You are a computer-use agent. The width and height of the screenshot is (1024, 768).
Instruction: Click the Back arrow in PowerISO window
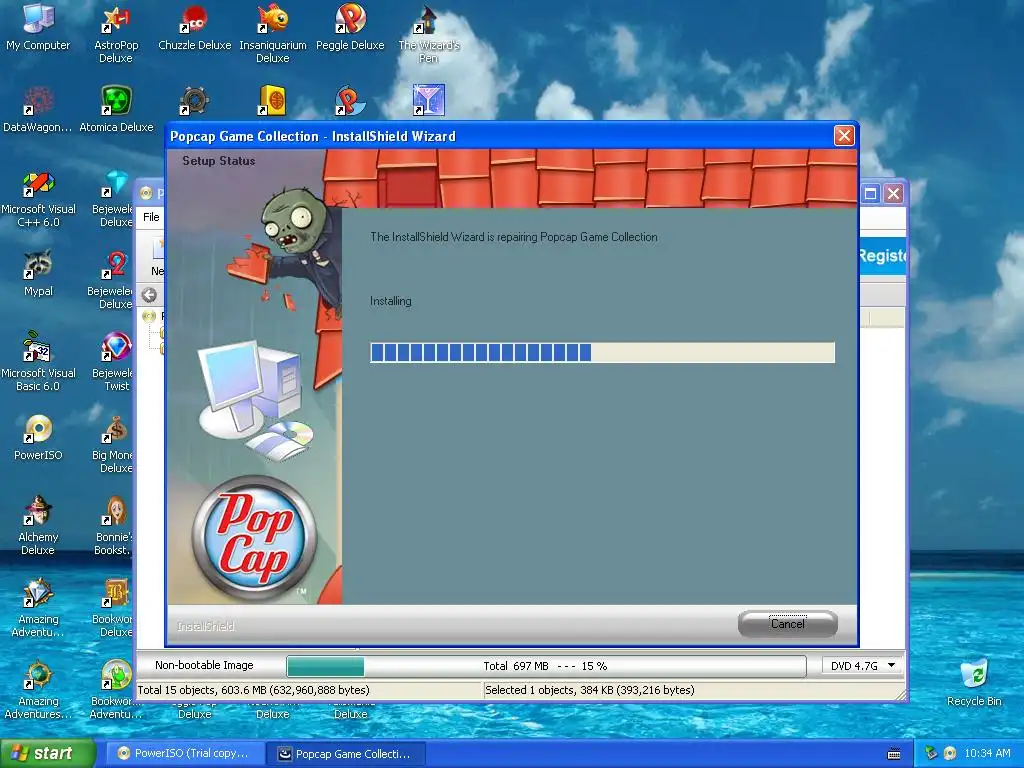pyautogui.click(x=150, y=295)
